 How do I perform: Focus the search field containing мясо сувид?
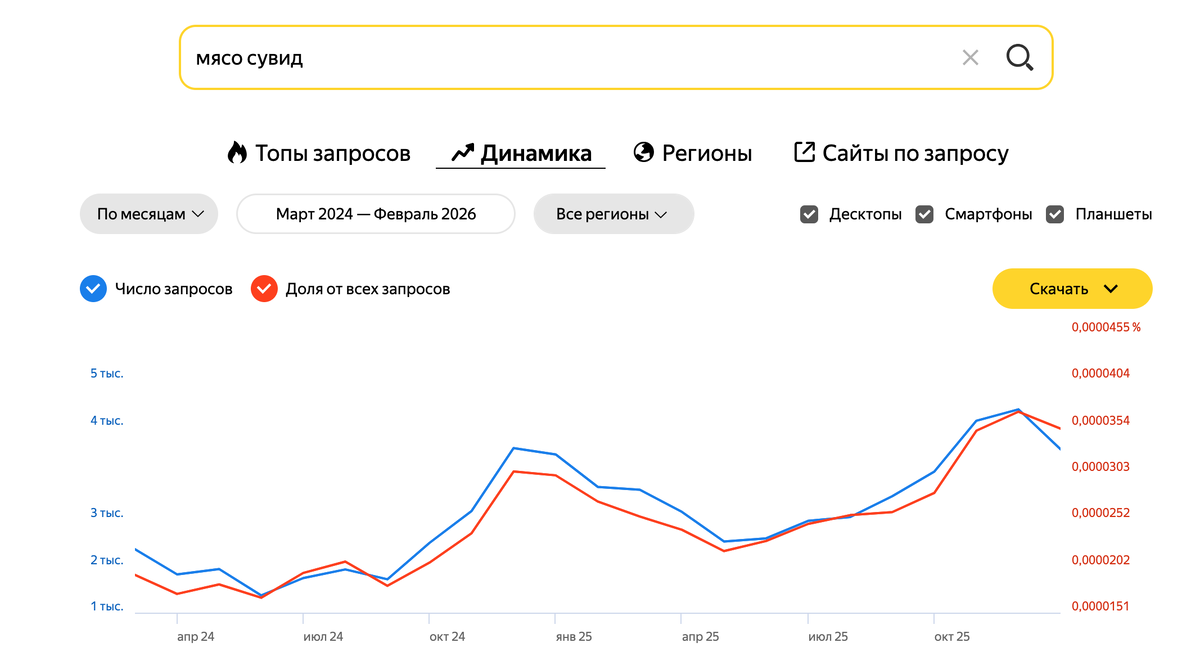click(560, 58)
